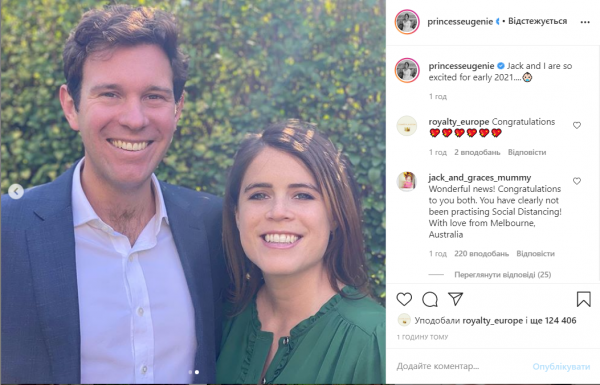This screenshot has height=385, width=600.
Task: Select the first carousel dot indicator
Action: (190, 372)
